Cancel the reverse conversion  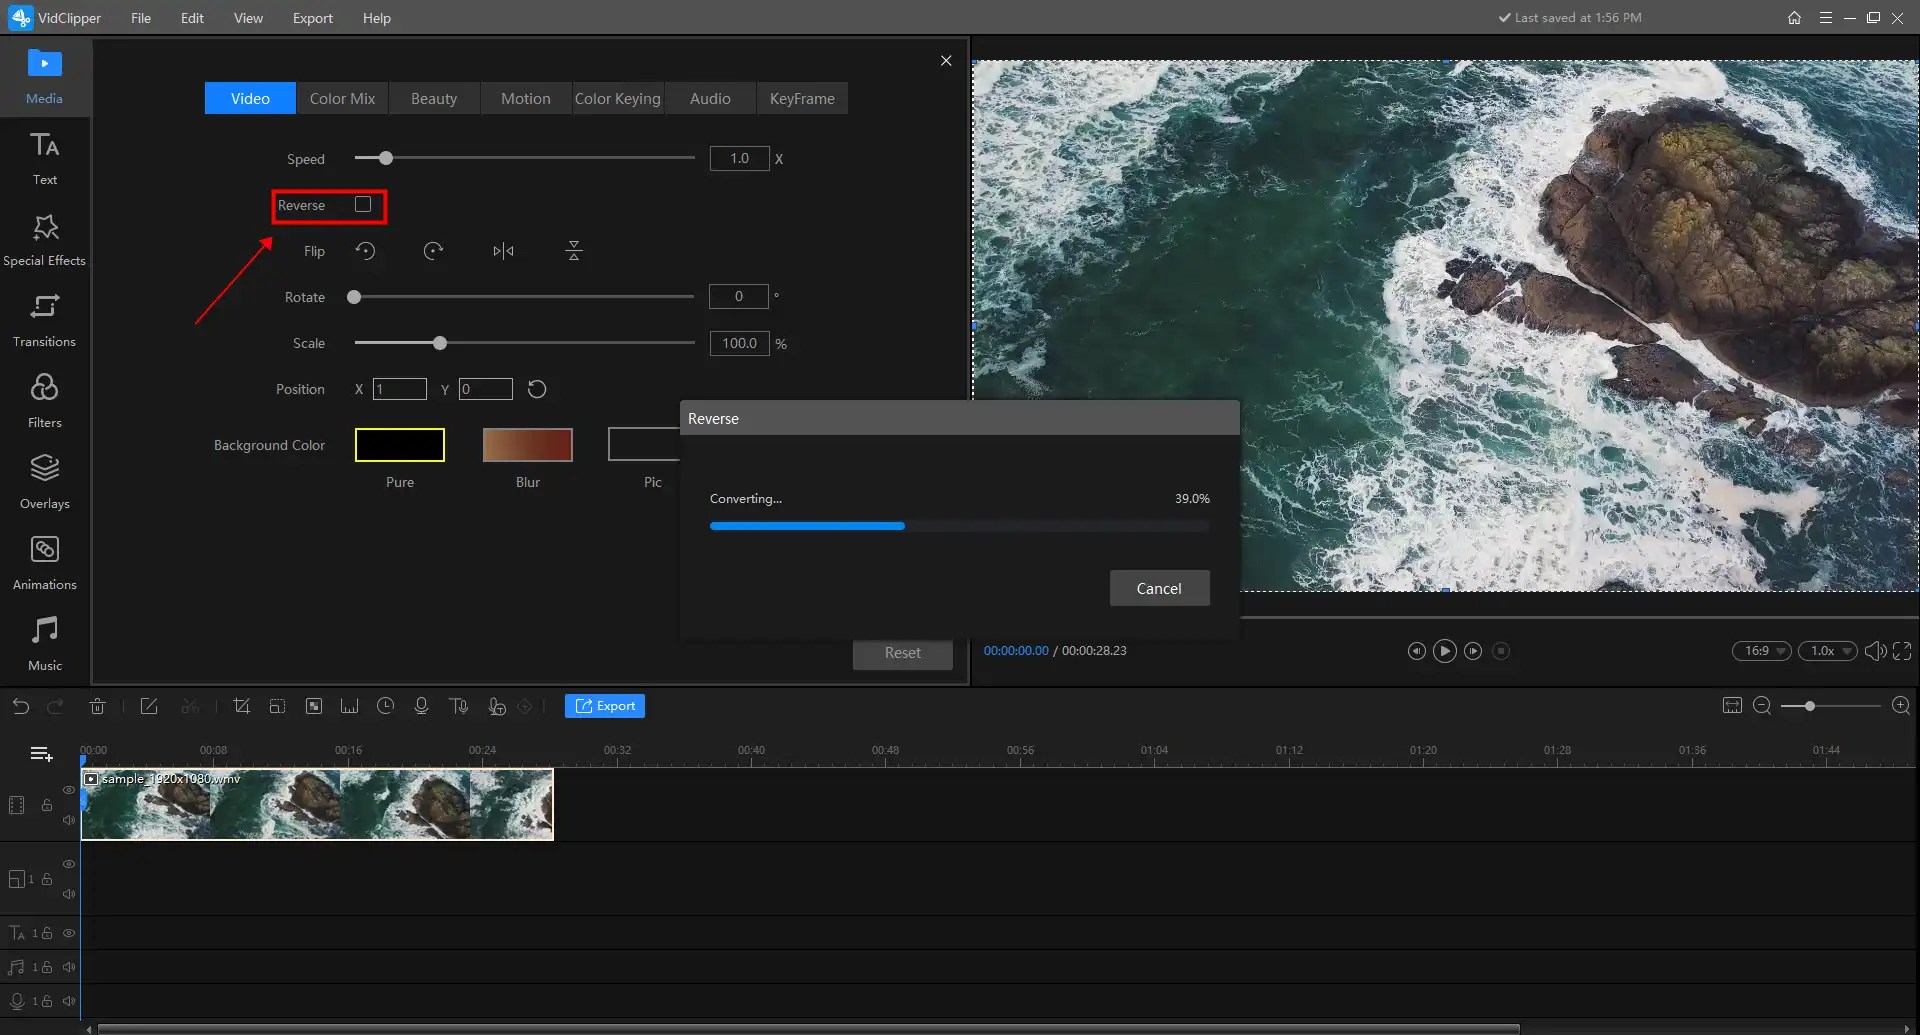pyautogui.click(x=1159, y=588)
